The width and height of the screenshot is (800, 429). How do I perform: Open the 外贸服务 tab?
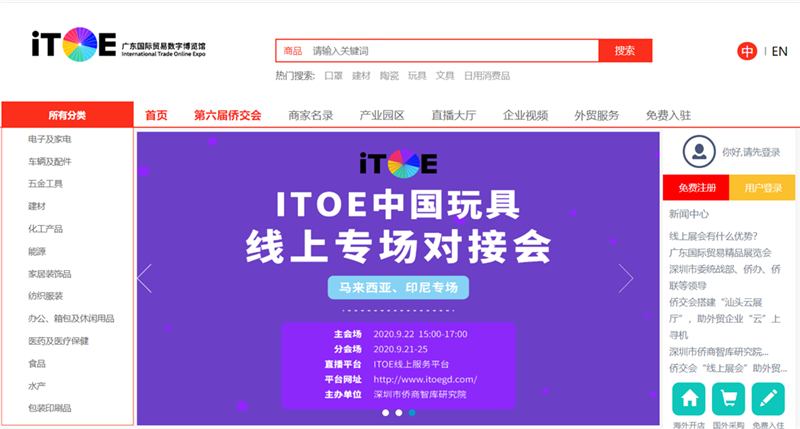pos(596,115)
